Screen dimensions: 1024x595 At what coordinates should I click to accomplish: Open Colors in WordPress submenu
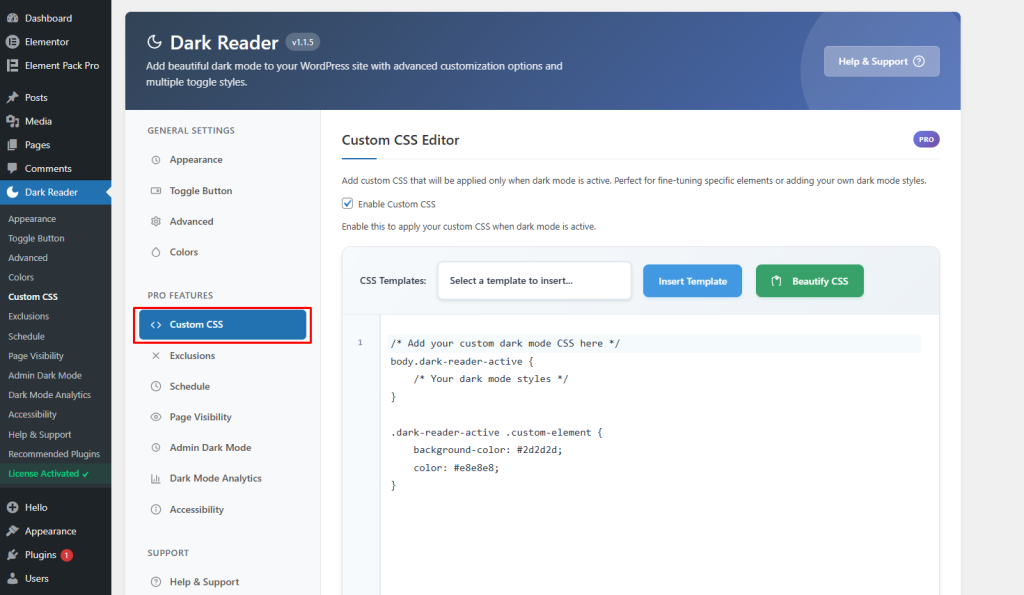(x=21, y=278)
